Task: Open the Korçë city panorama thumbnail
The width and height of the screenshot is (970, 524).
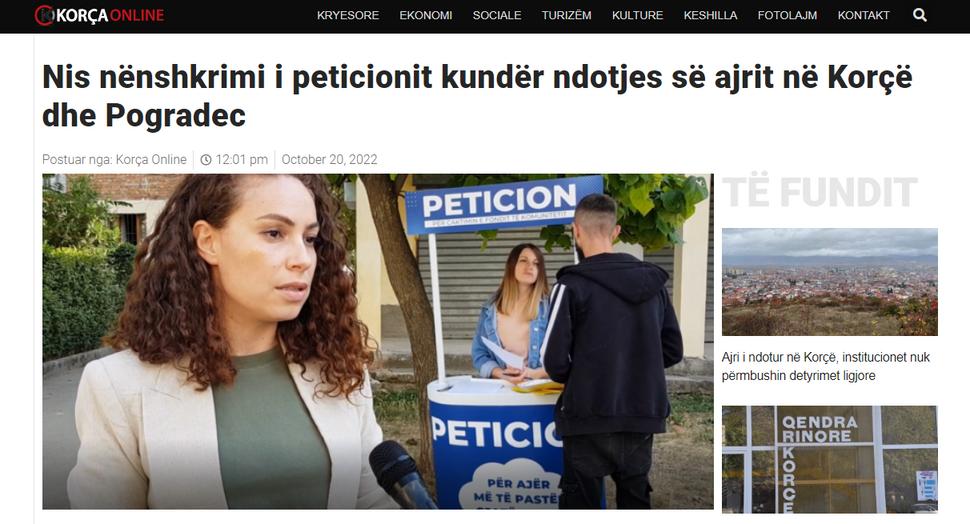Action: pos(830,282)
